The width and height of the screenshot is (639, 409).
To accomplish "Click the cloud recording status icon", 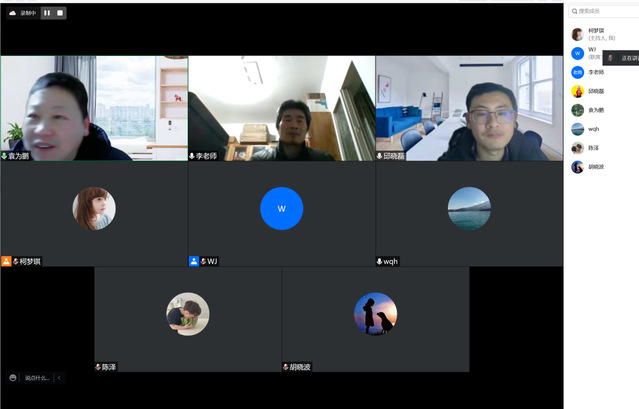I will (x=12, y=13).
